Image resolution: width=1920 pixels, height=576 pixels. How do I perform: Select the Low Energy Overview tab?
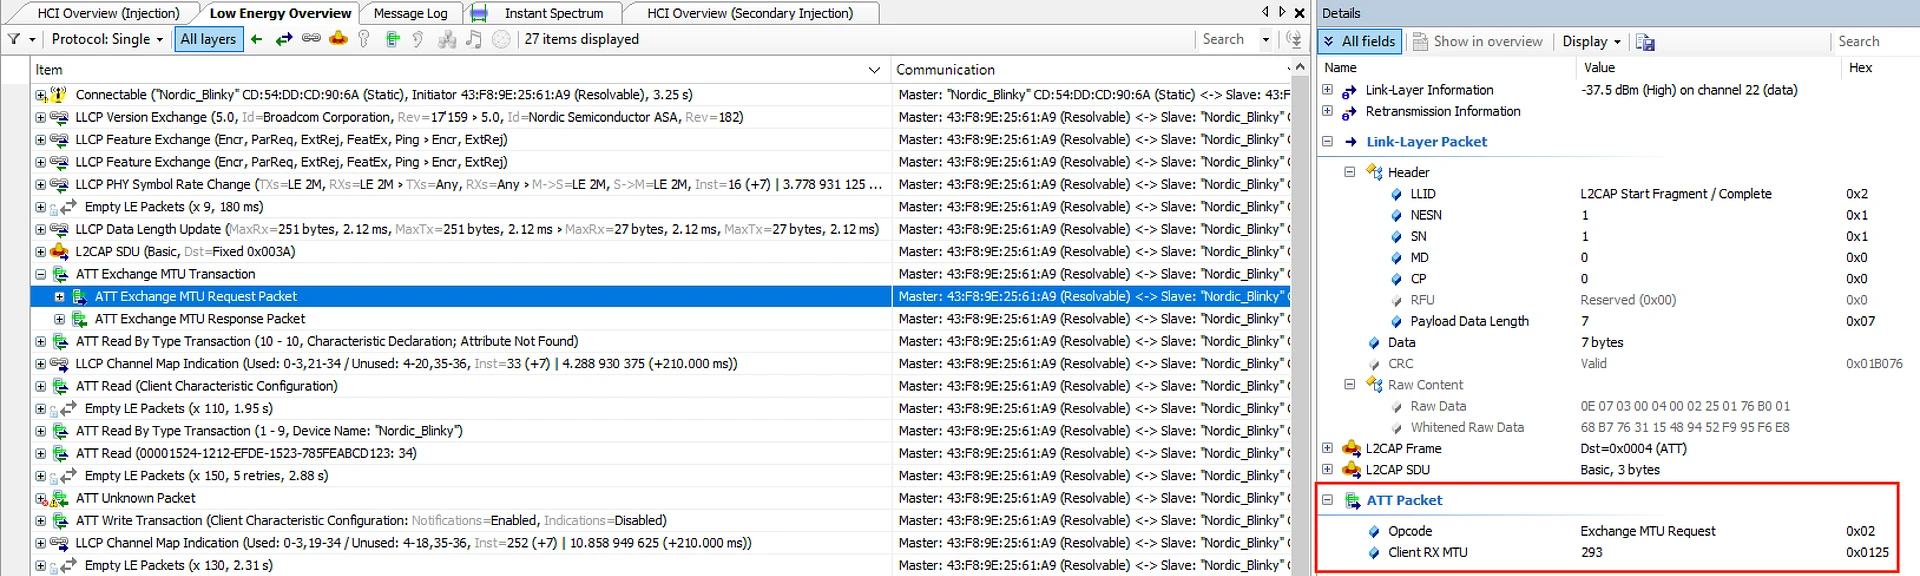280,13
